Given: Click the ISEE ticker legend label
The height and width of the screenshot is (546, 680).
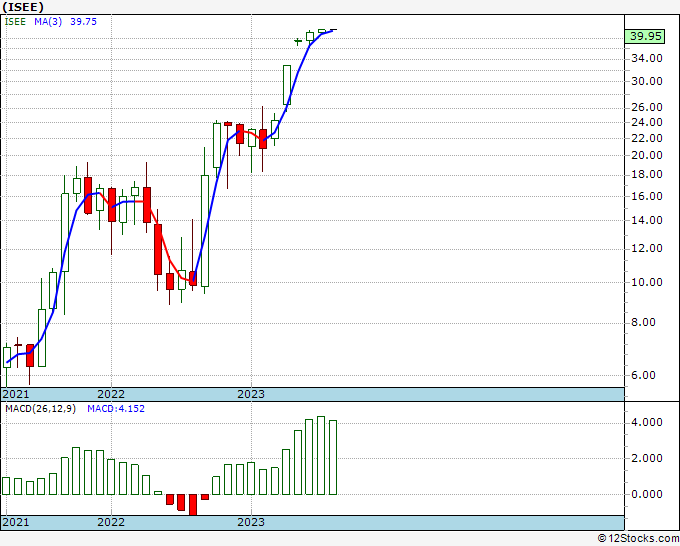Looking at the screenshot, I should pos(15,22).
